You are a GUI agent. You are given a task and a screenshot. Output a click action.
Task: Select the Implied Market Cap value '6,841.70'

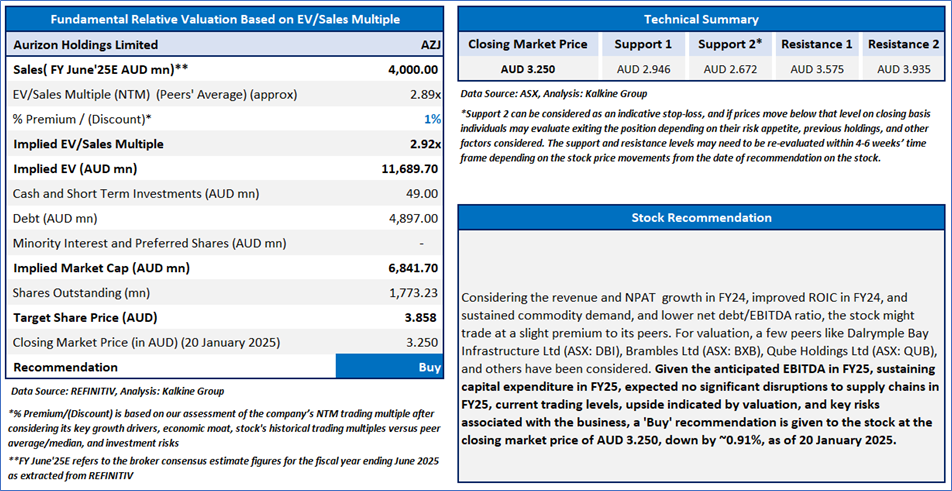pos(413,268)
